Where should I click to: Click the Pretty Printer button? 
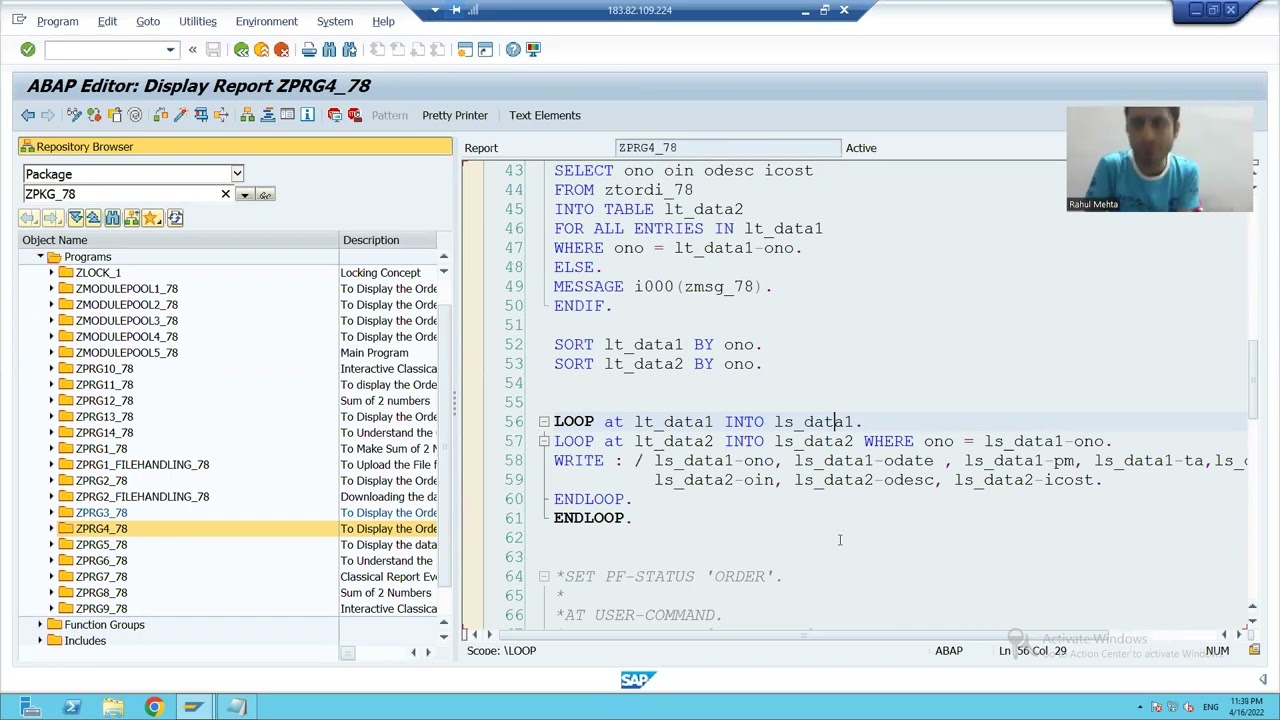click(x=455, y=115)
